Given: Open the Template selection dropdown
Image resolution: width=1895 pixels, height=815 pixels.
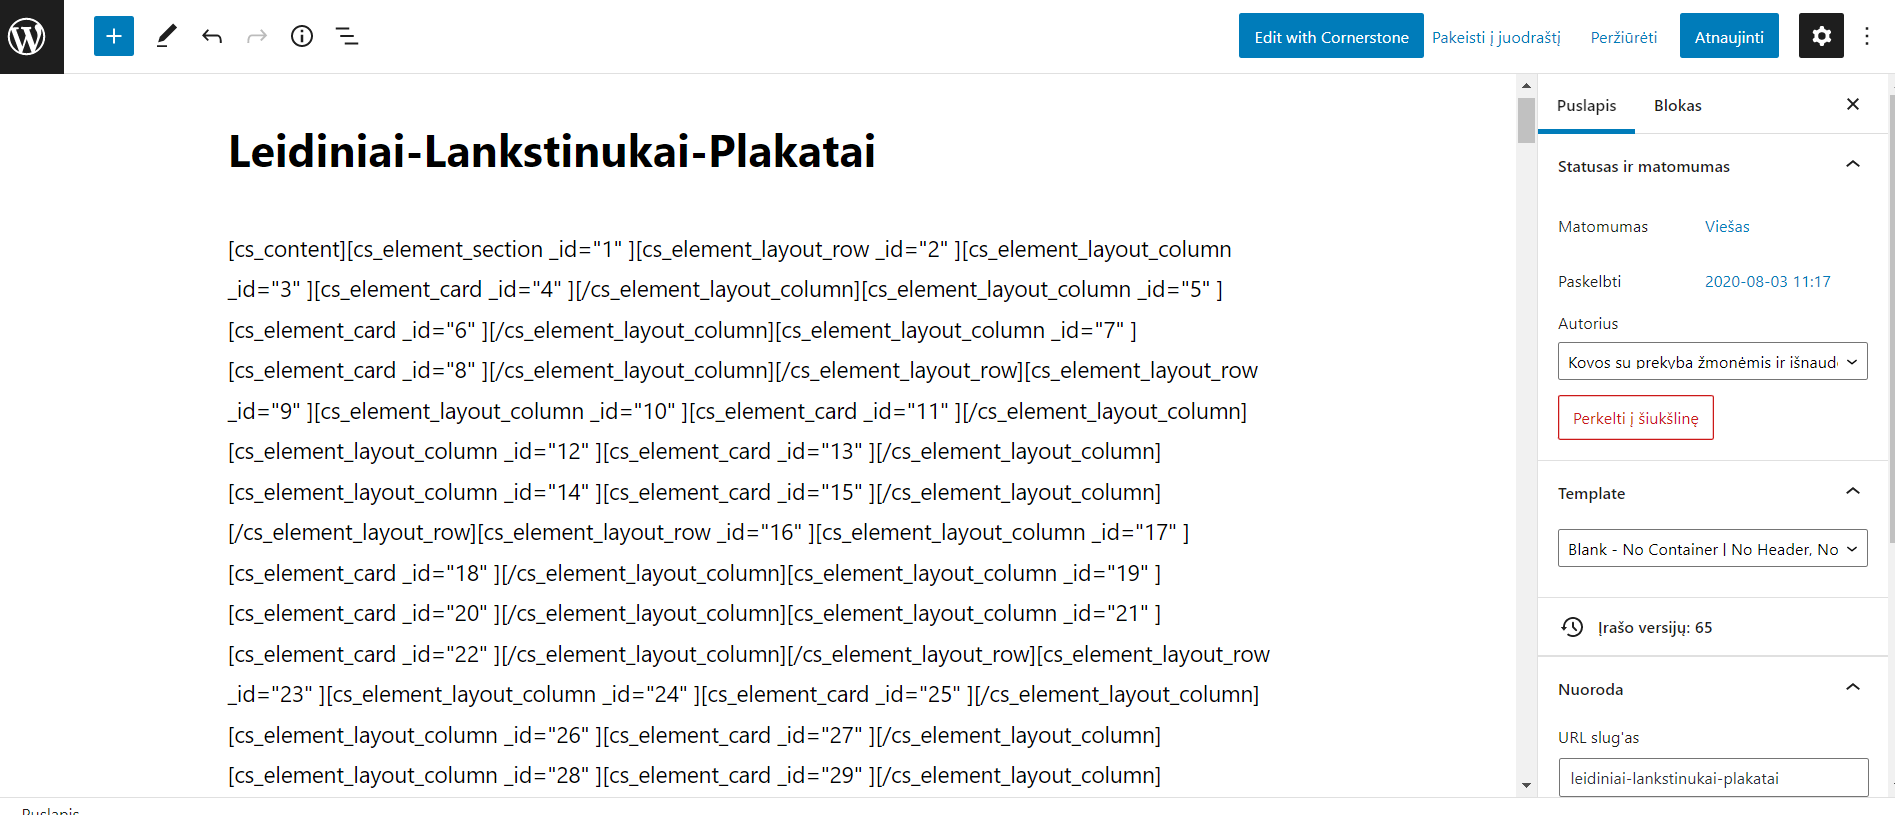Looking at the screenshot, I should pos(1712,548).
